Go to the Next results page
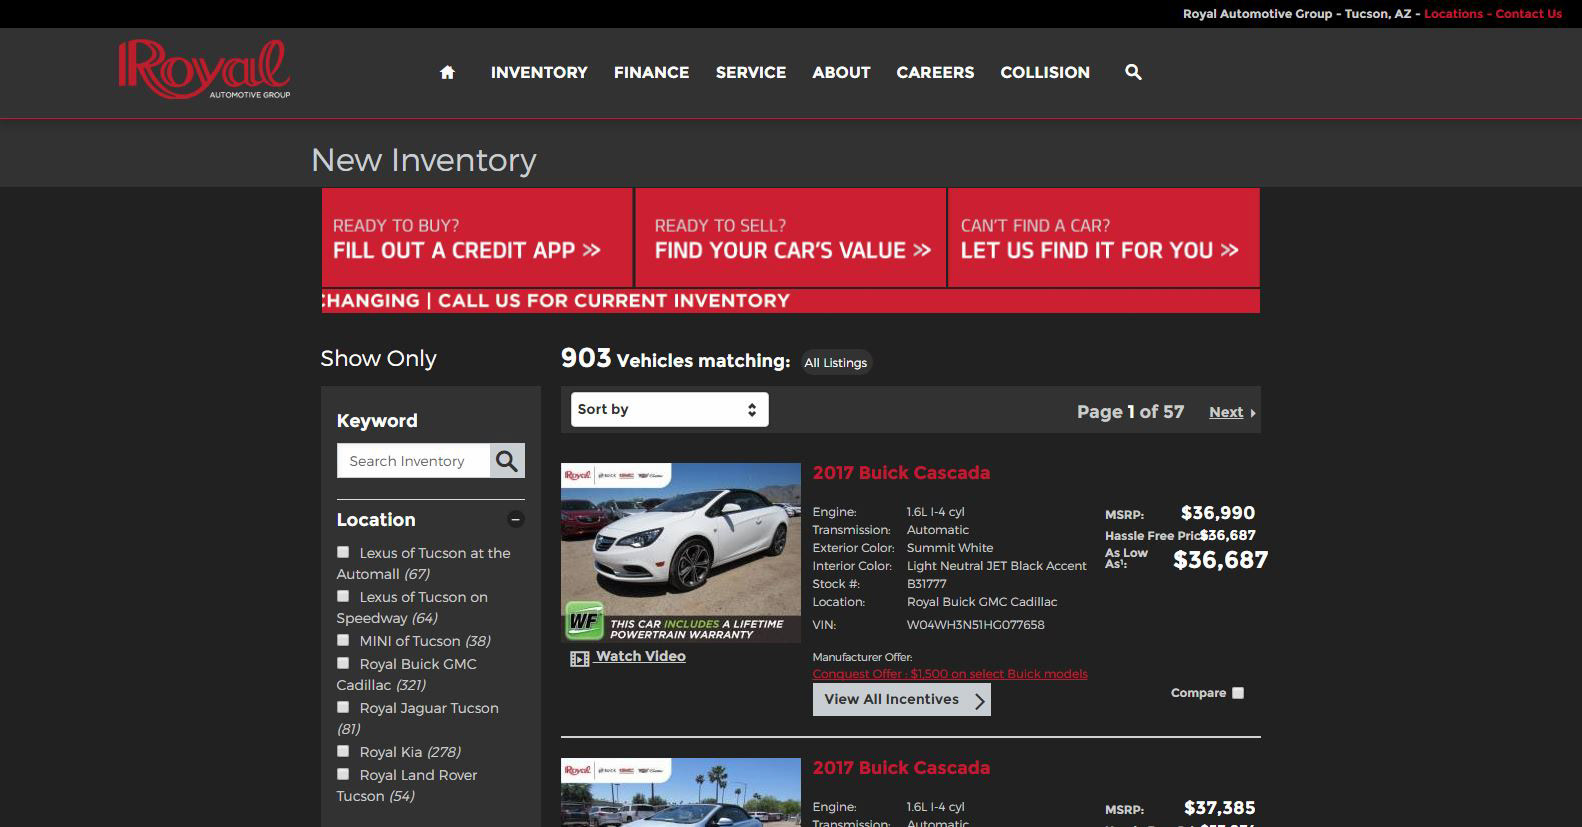This screenshot has width=1582, height=827. pyautogui.click(x=1226, y=412)
